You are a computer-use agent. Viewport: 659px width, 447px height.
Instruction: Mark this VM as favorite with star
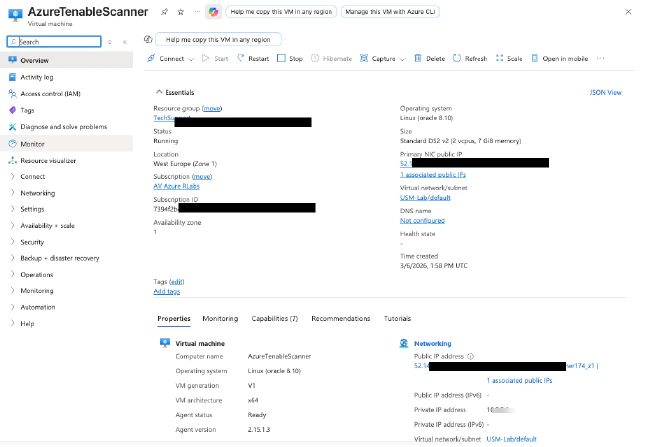point(181,12)
